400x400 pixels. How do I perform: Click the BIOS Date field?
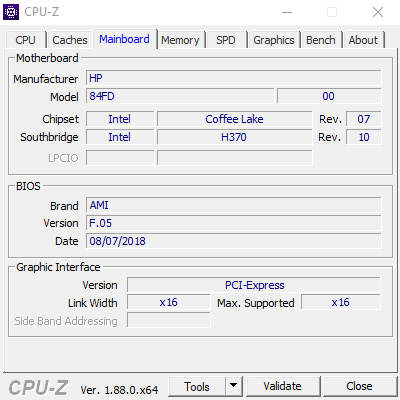(x=233, y=241)
